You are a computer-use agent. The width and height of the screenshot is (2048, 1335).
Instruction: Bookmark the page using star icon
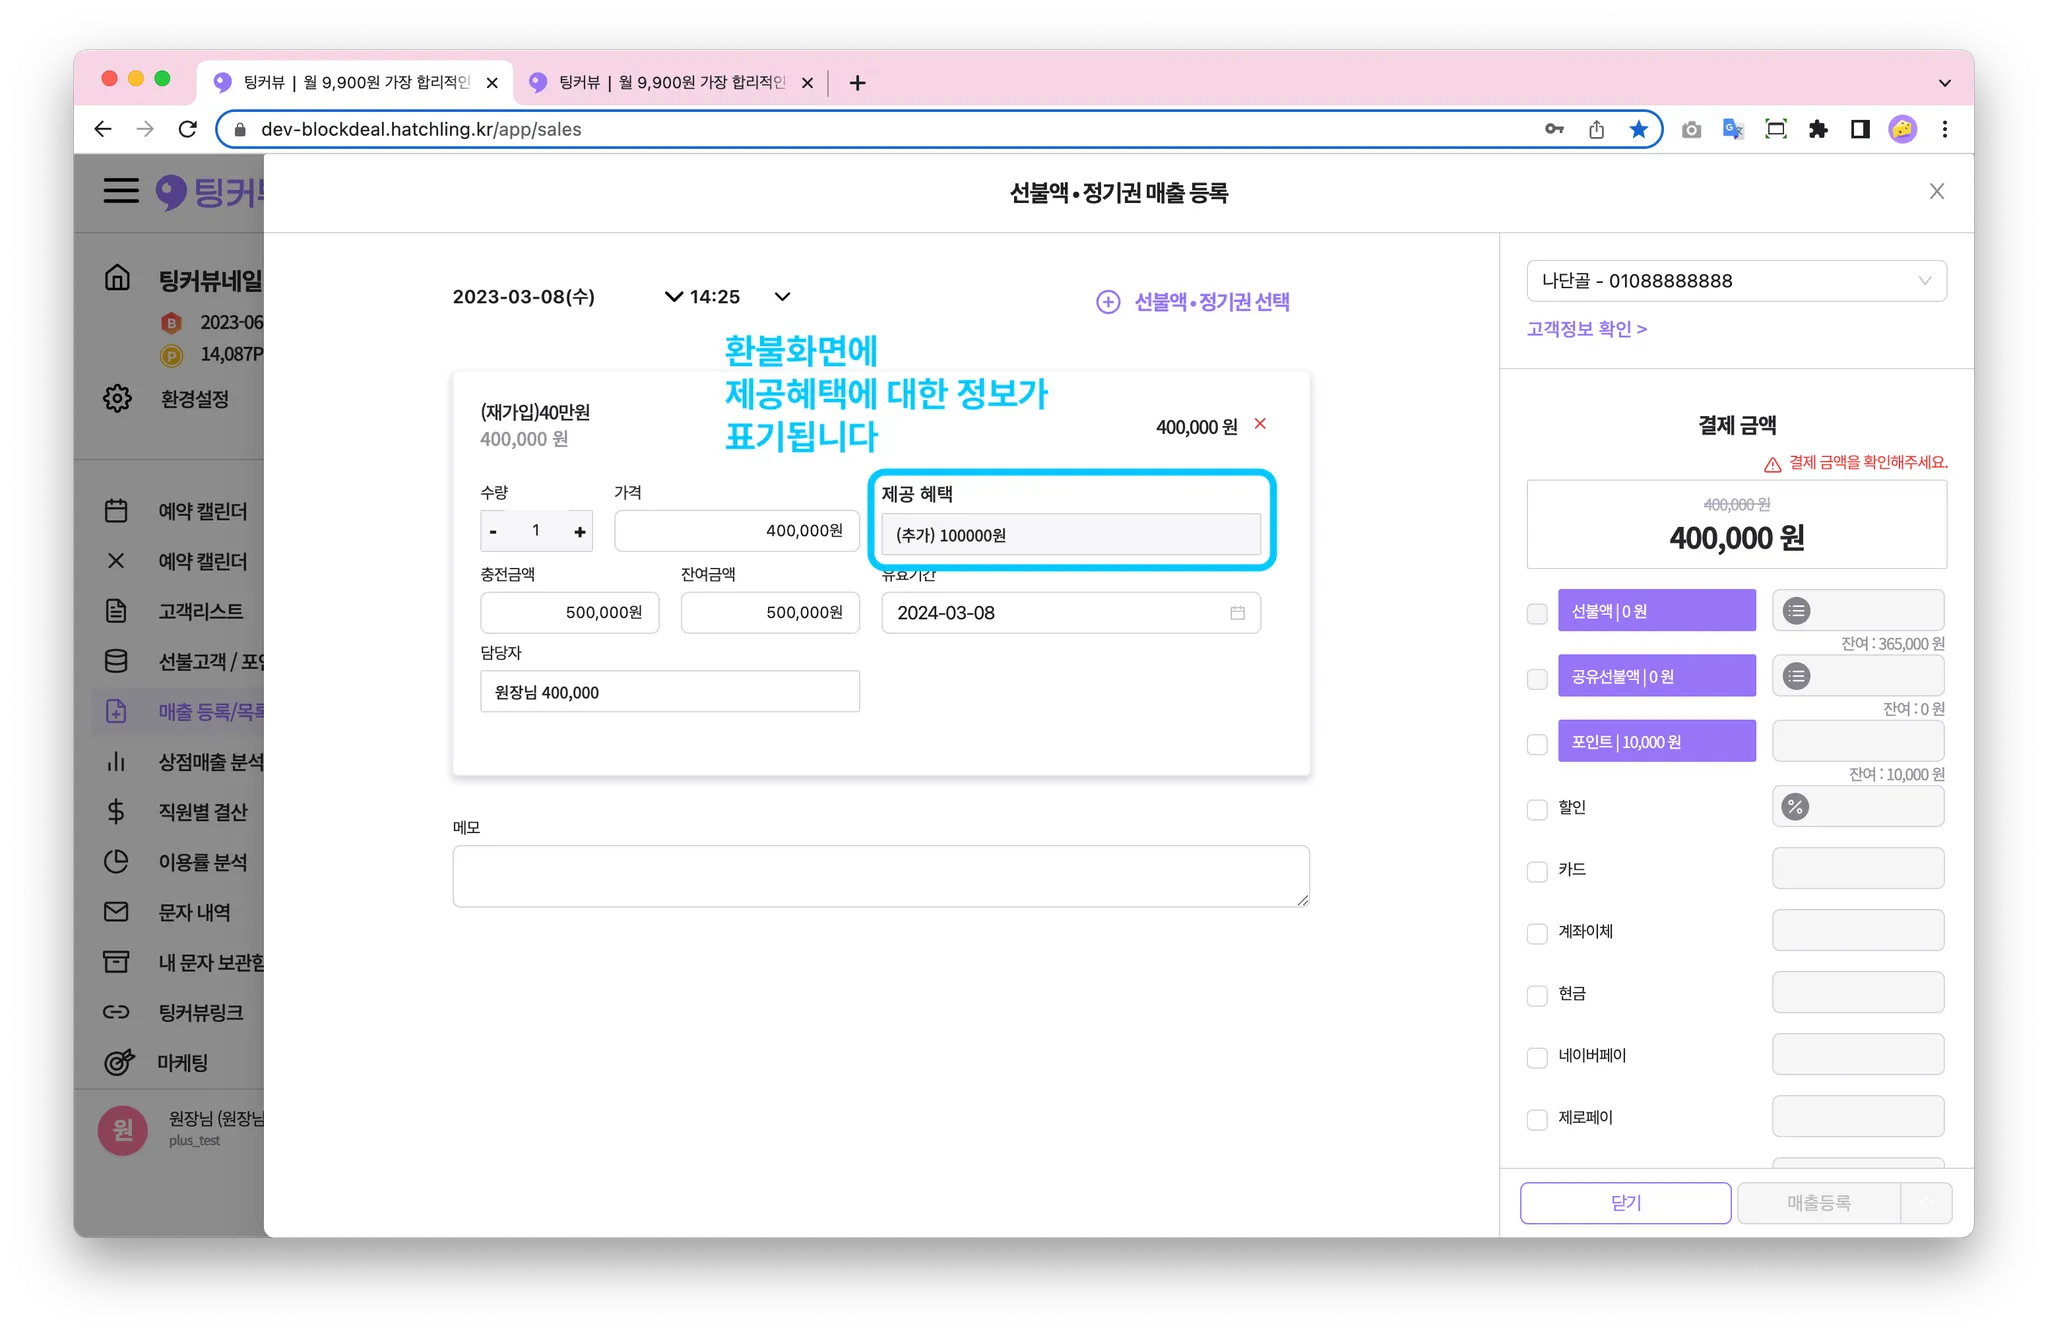click(1638, 129)
